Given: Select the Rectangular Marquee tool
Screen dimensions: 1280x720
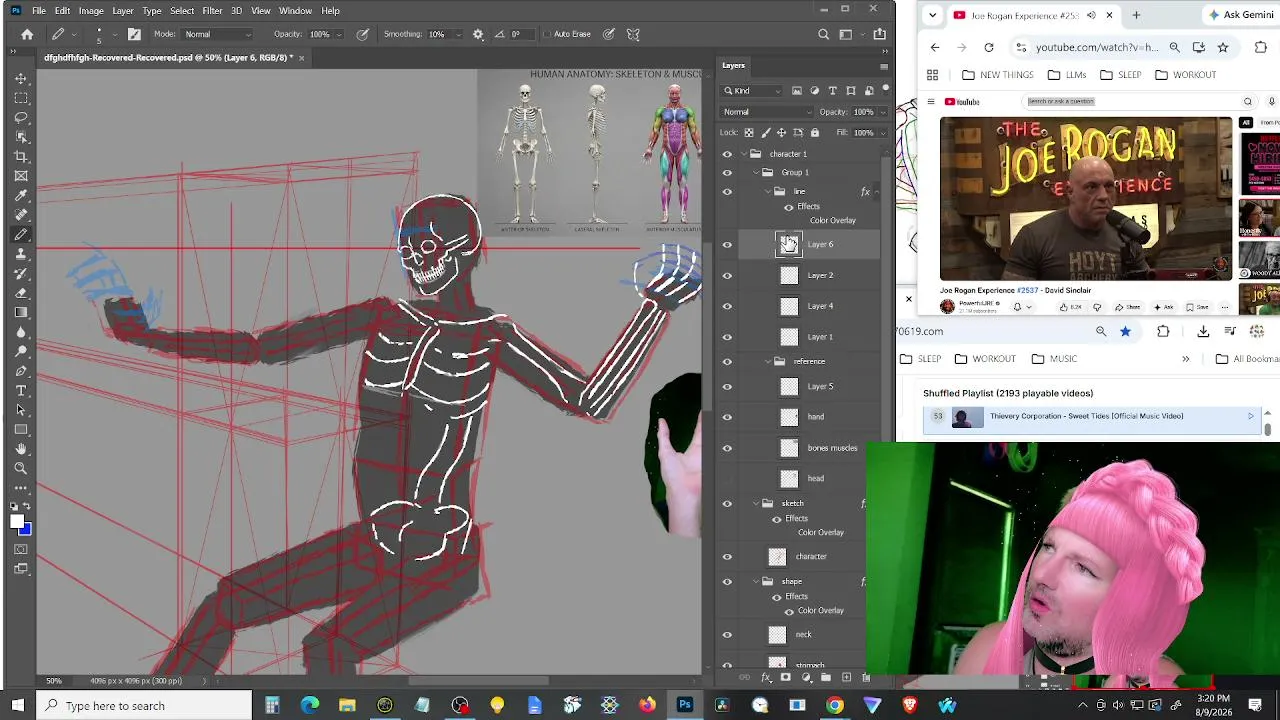Looking at the screenshot, I should [x=21, y=98].
